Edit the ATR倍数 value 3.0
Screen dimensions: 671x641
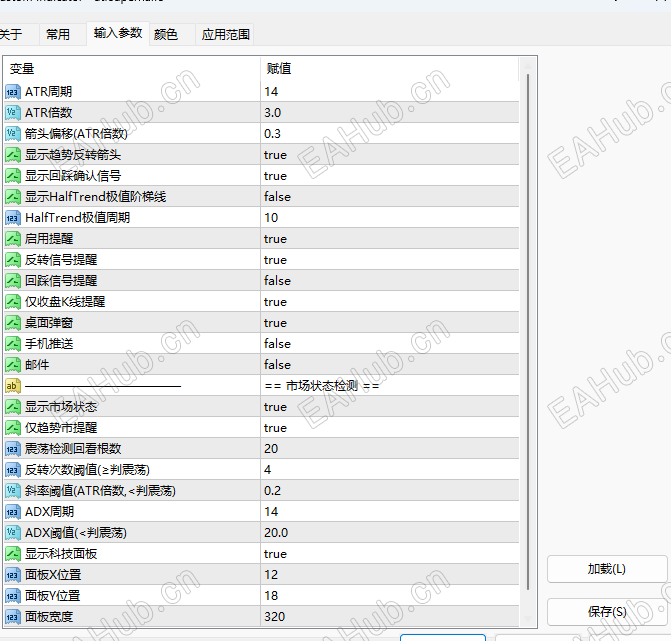389,113
